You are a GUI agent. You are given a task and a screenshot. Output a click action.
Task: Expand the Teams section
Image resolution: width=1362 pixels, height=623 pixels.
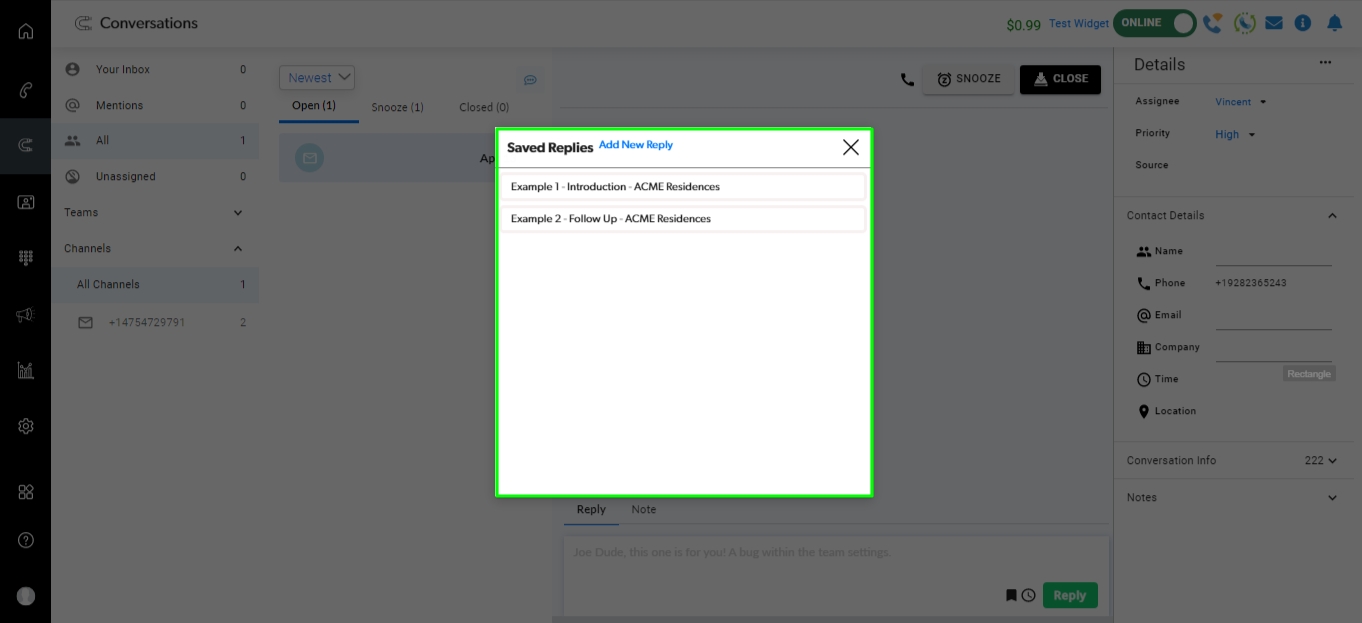[237, 213]
